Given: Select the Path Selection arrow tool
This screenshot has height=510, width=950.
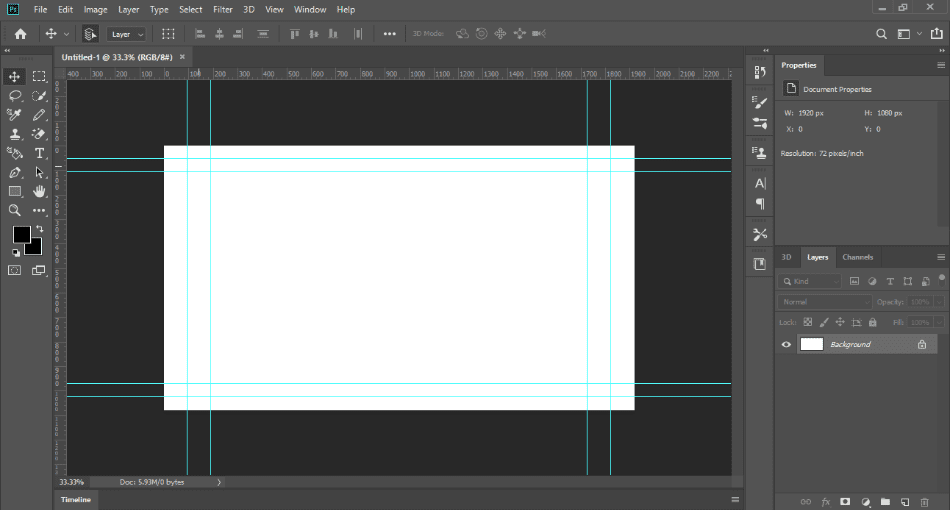Looking at the screenshot, I should [39, 173].
